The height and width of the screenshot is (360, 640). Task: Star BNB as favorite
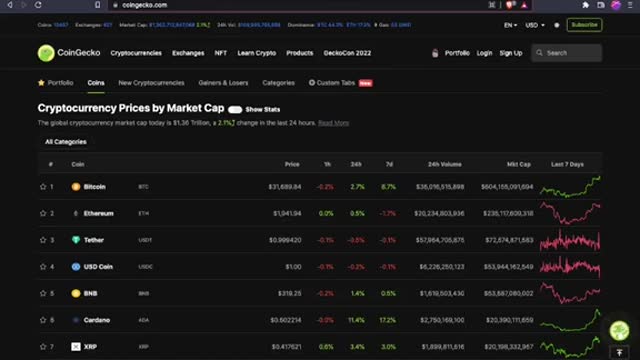coord(43,293)
